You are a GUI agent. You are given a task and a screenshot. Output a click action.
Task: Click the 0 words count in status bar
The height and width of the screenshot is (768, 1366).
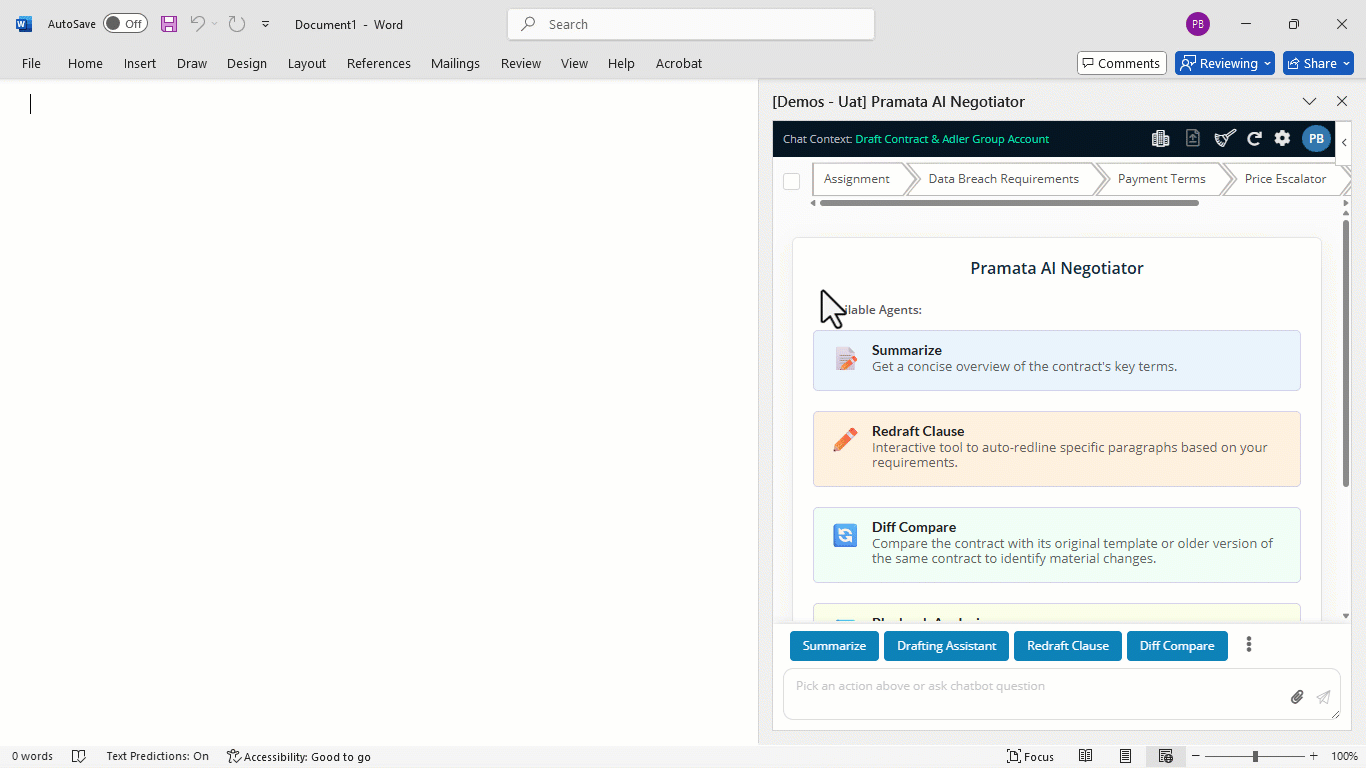coord(32,756)
